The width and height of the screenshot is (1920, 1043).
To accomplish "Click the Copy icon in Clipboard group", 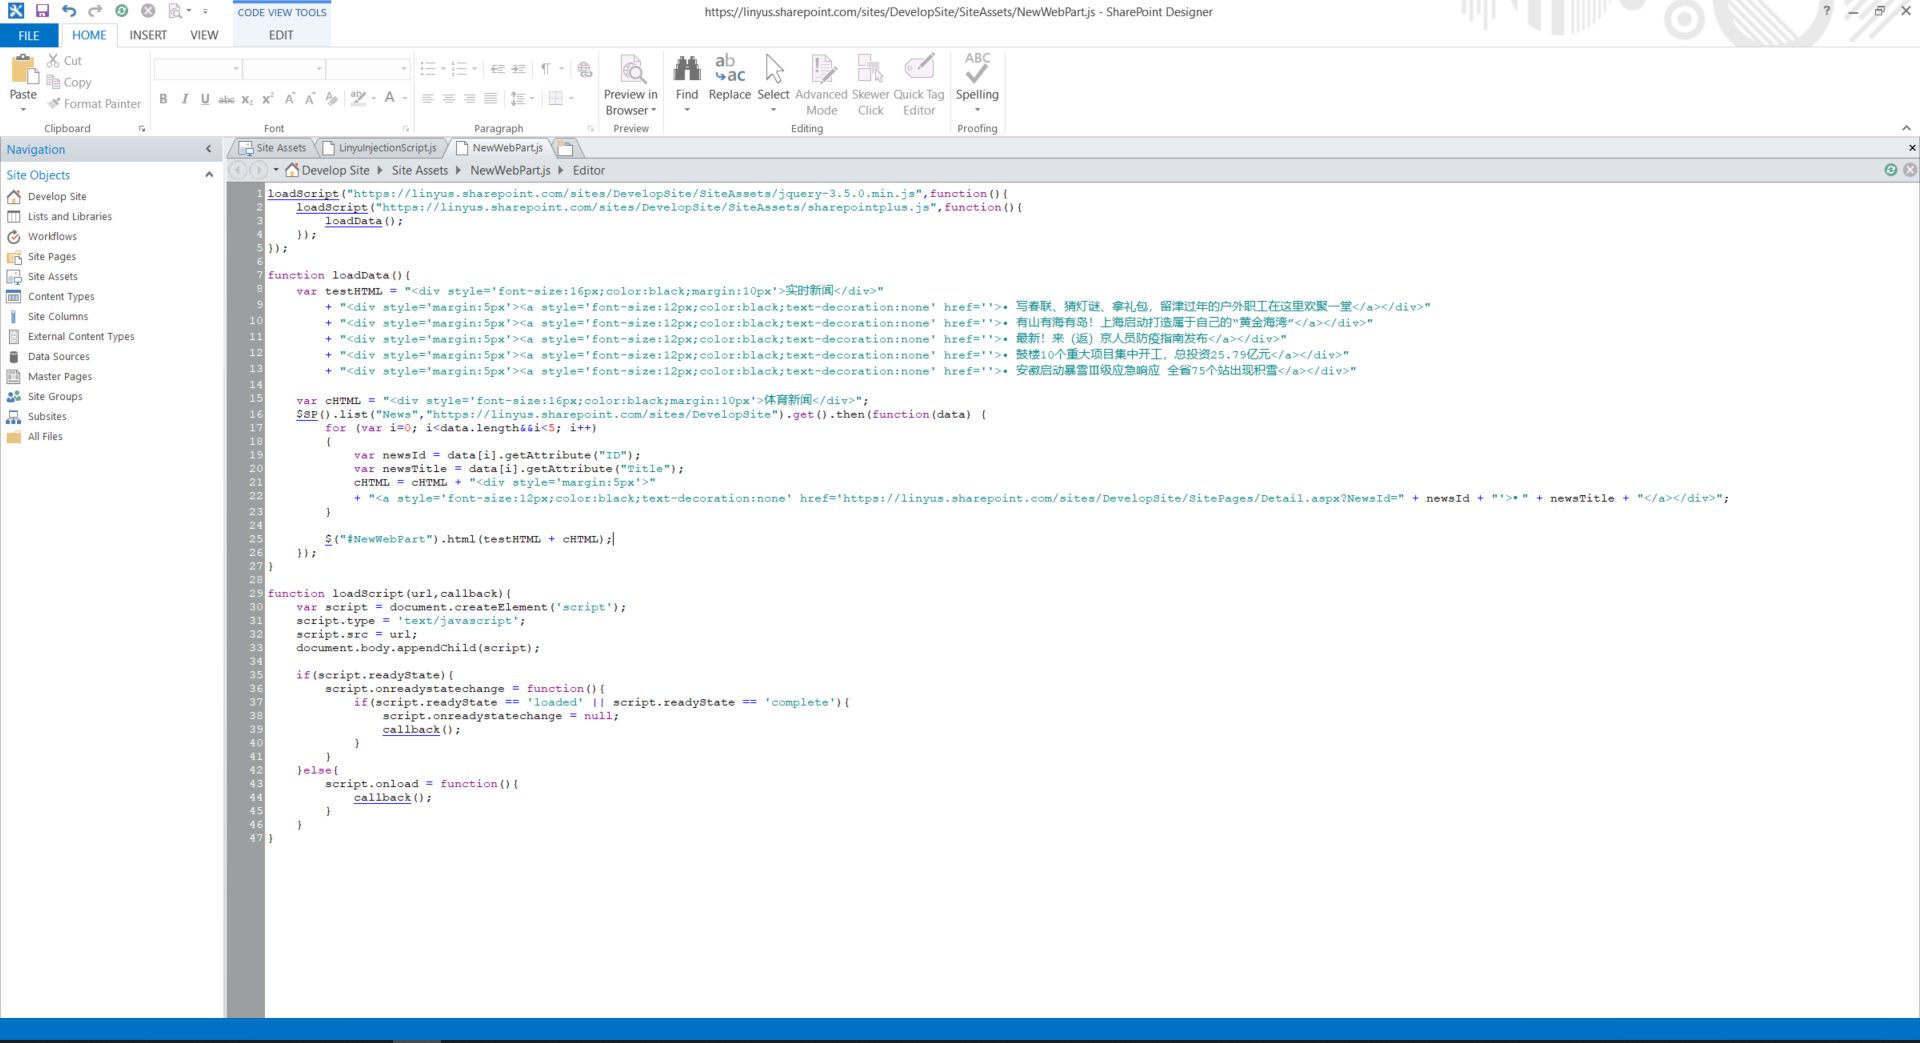I will [x=54, y=82].
